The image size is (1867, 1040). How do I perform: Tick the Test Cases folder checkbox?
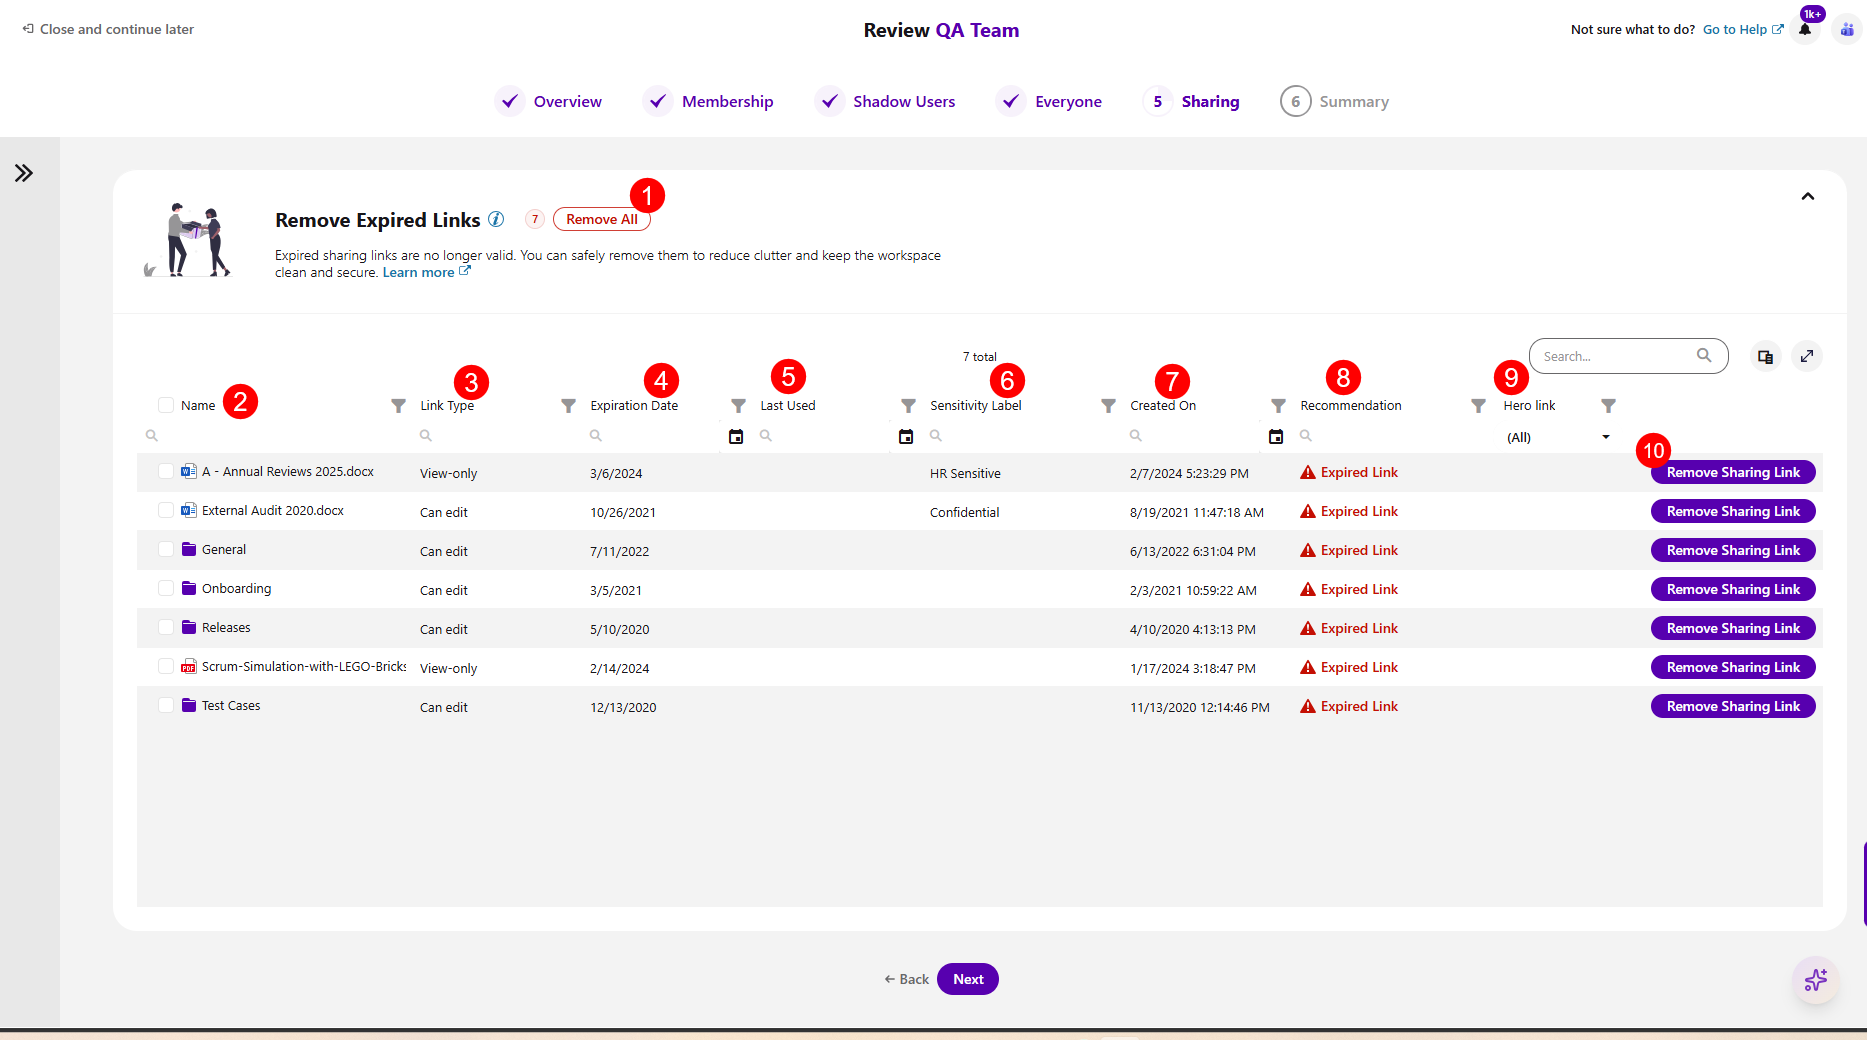tap(166, 705)
